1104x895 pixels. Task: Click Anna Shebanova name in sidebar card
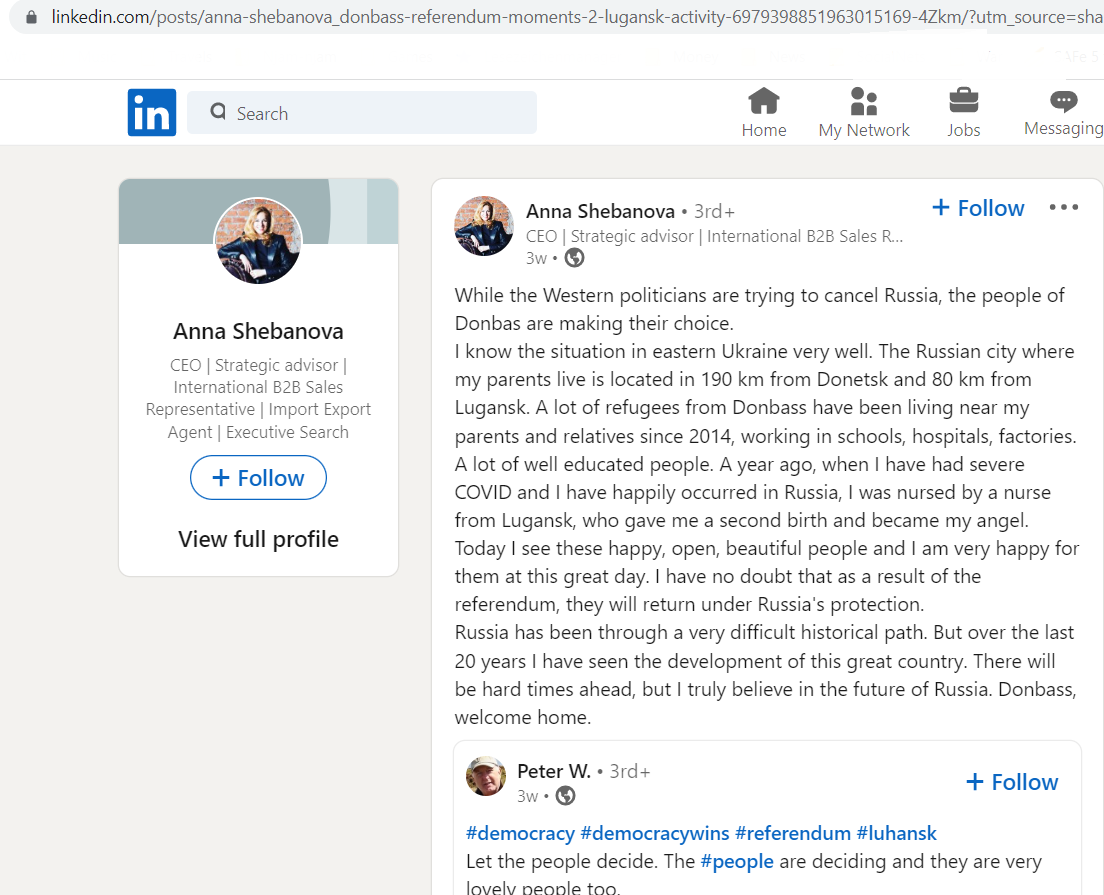pos(258,331)
